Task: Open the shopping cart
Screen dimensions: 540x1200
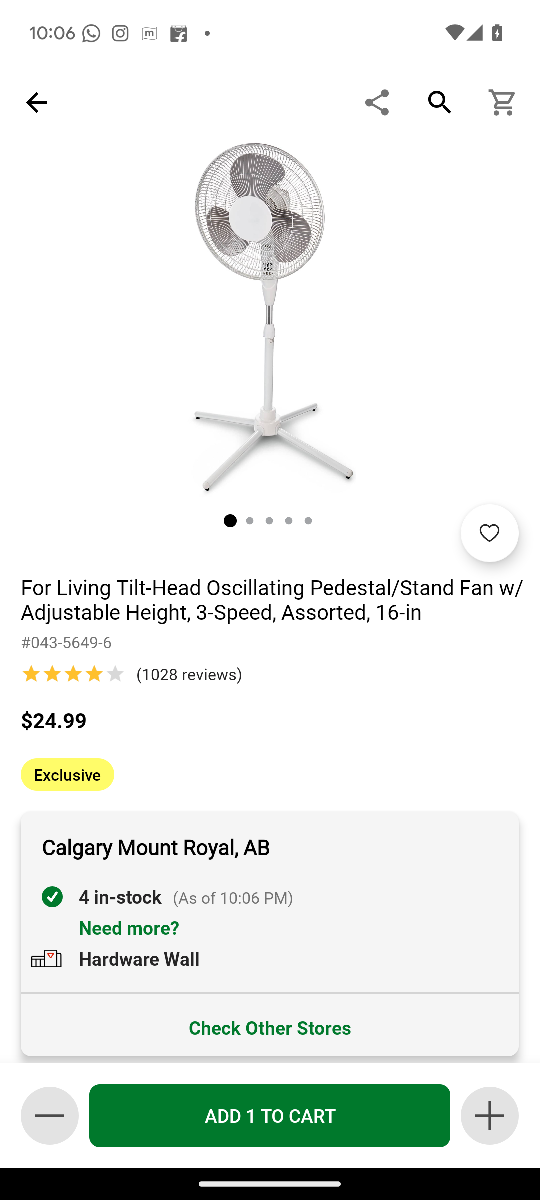Action: pyautogui.click(x=502, y=102)
